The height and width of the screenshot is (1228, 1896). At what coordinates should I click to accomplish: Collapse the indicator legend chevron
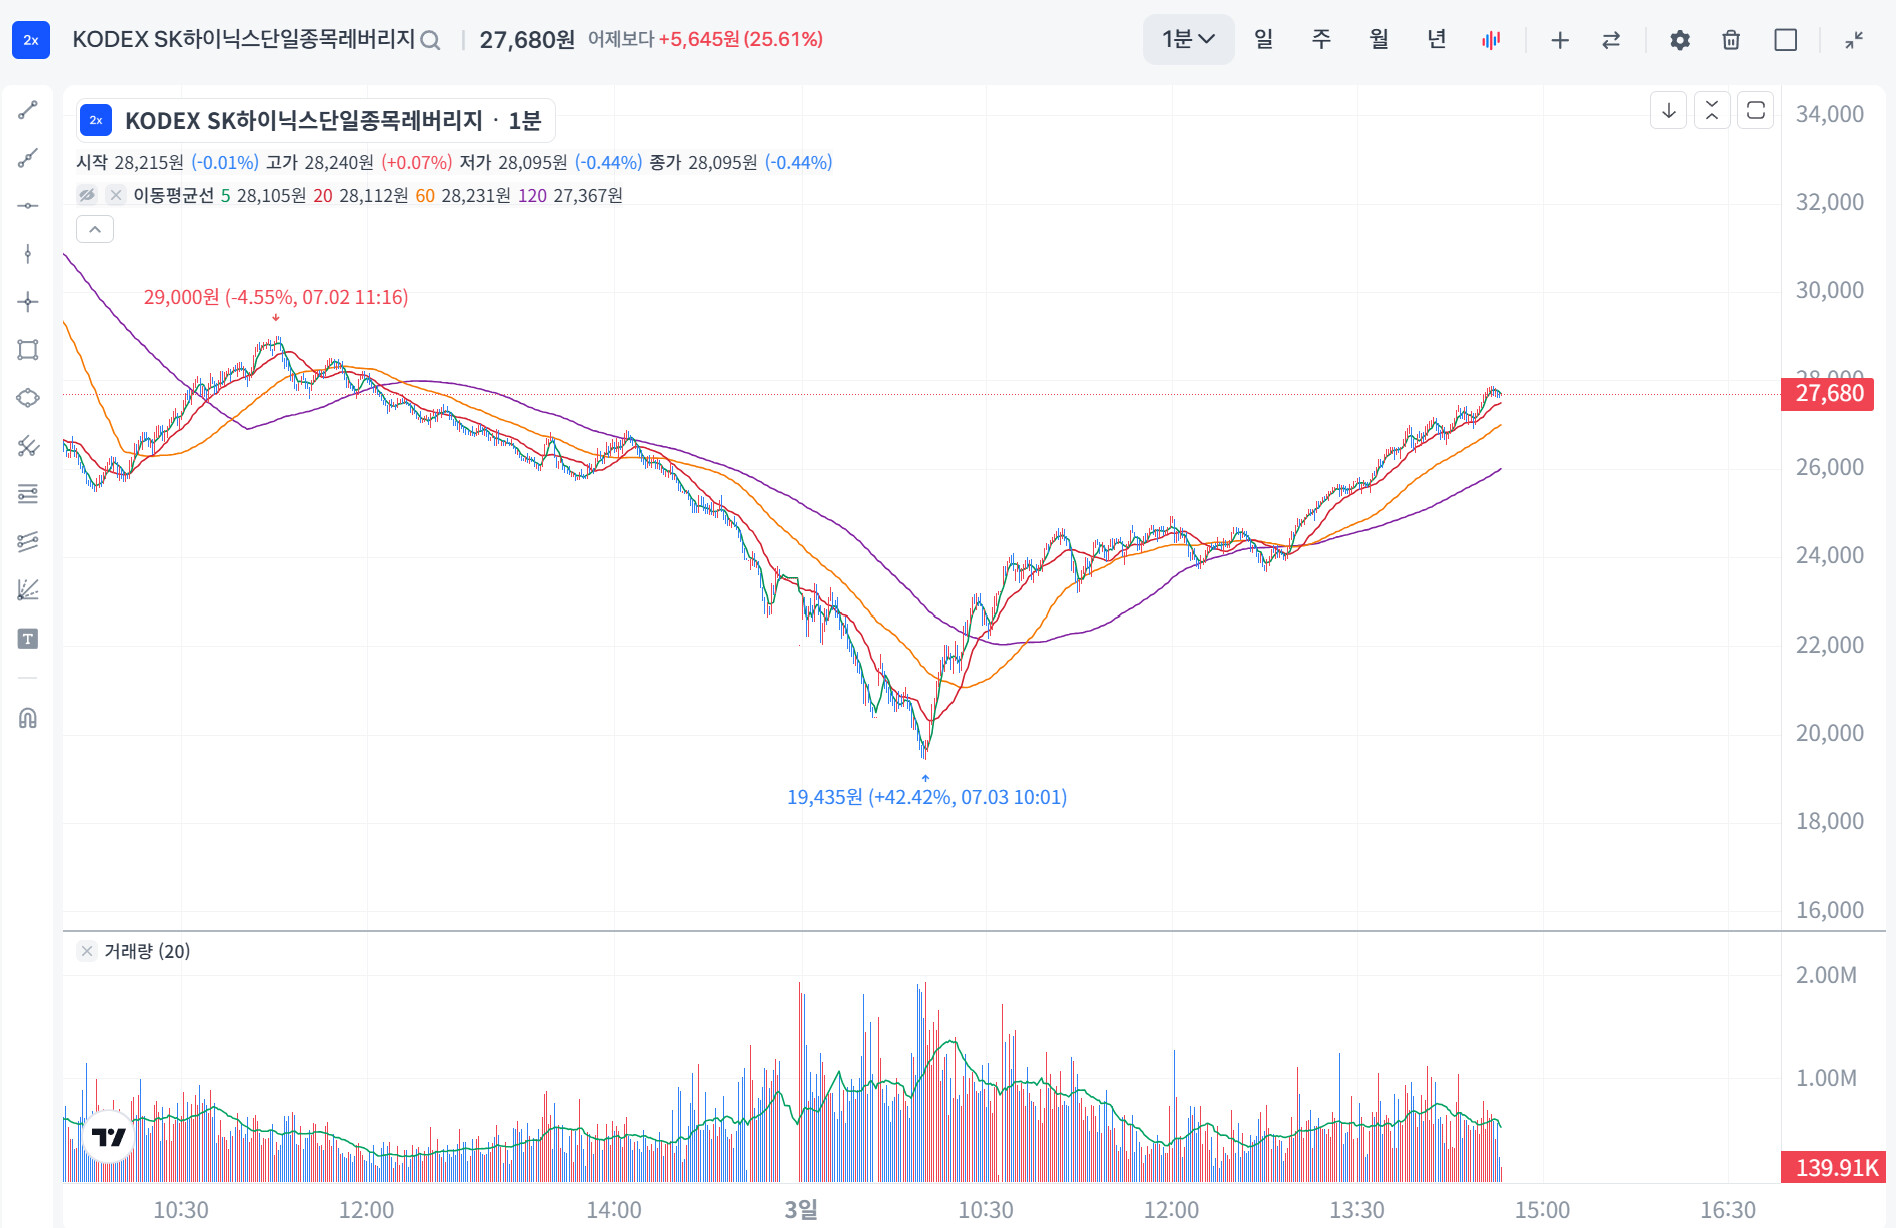95,229
